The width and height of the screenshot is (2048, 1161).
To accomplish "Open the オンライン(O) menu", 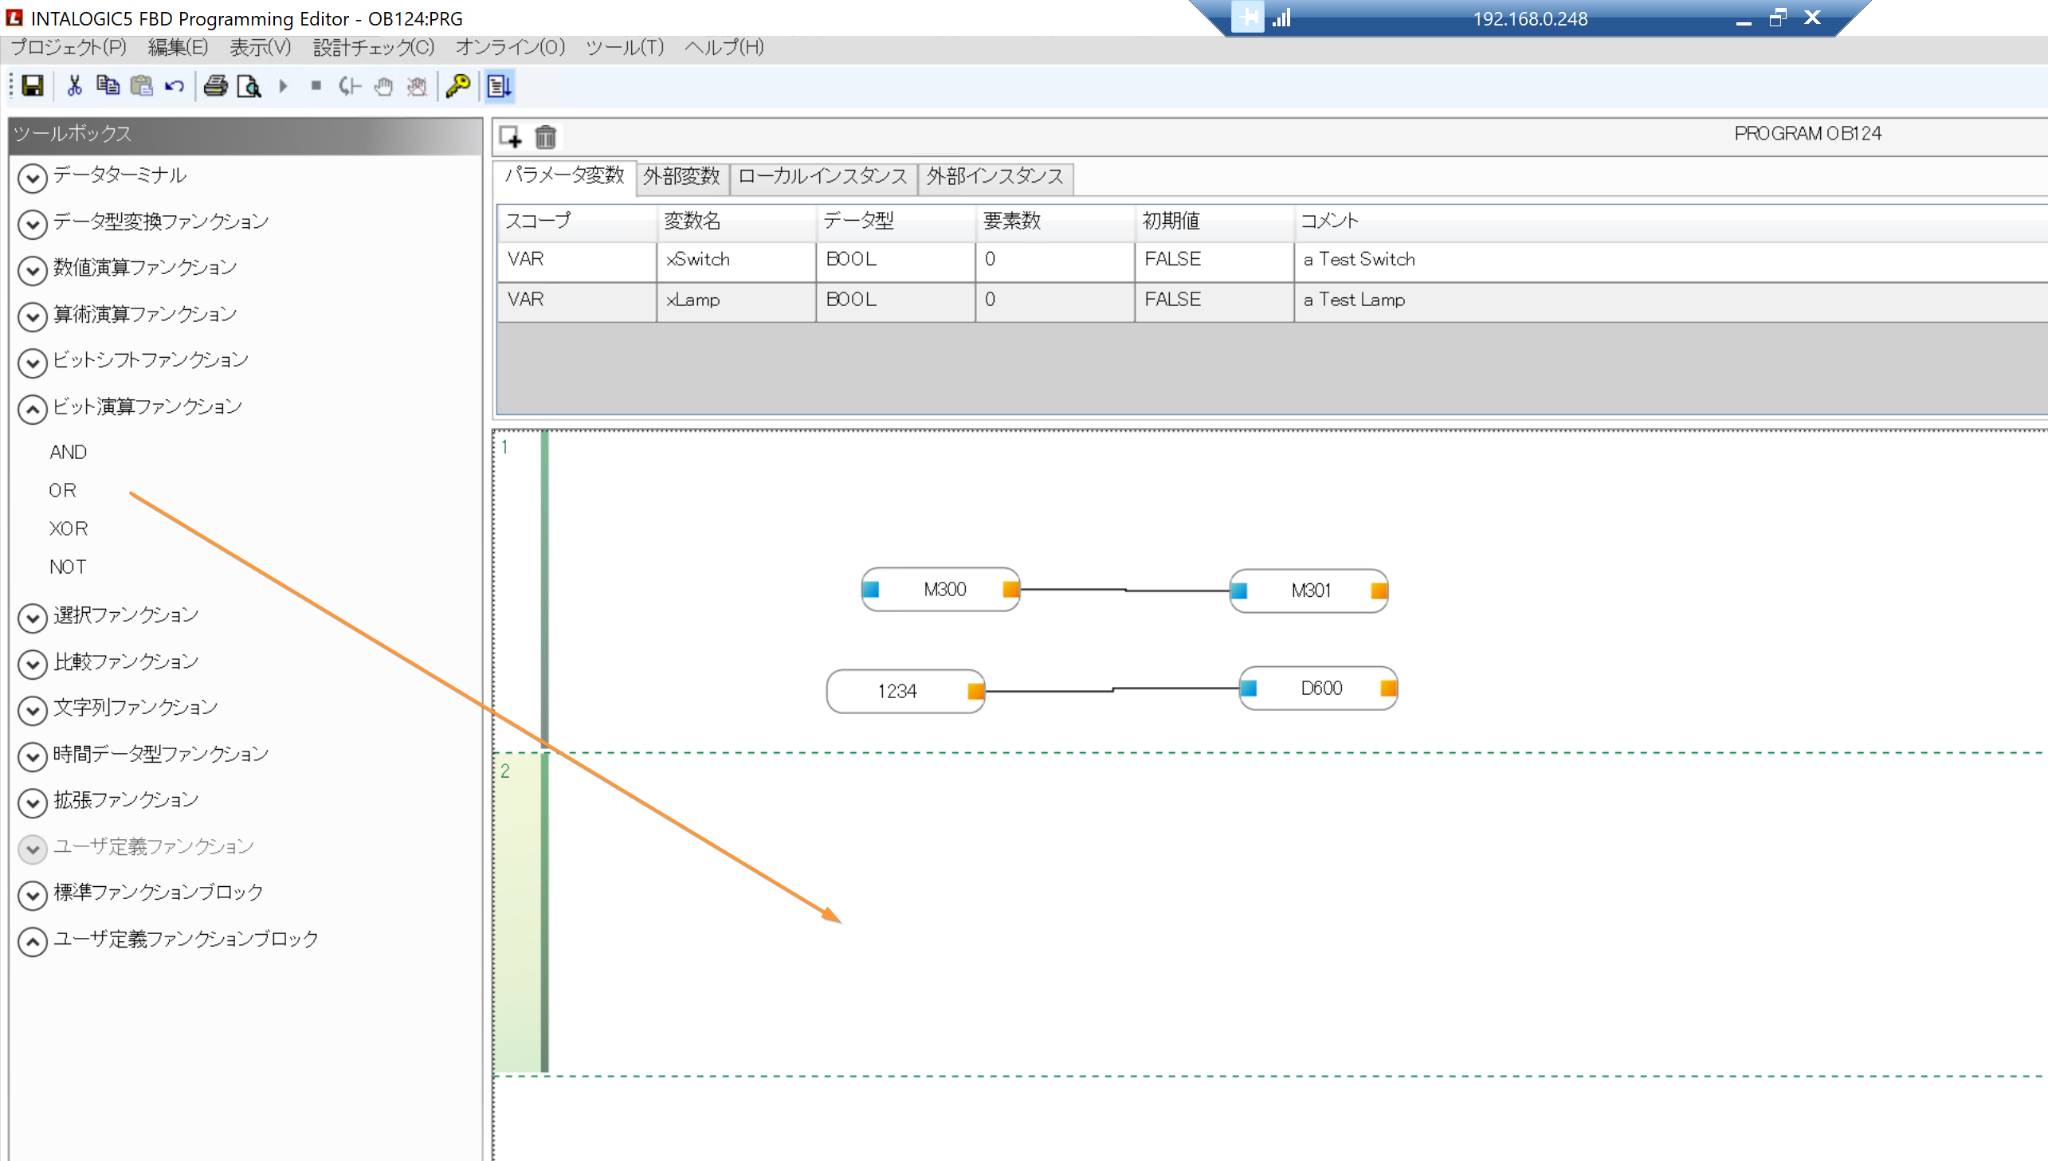I will click(x=510, y=47).
